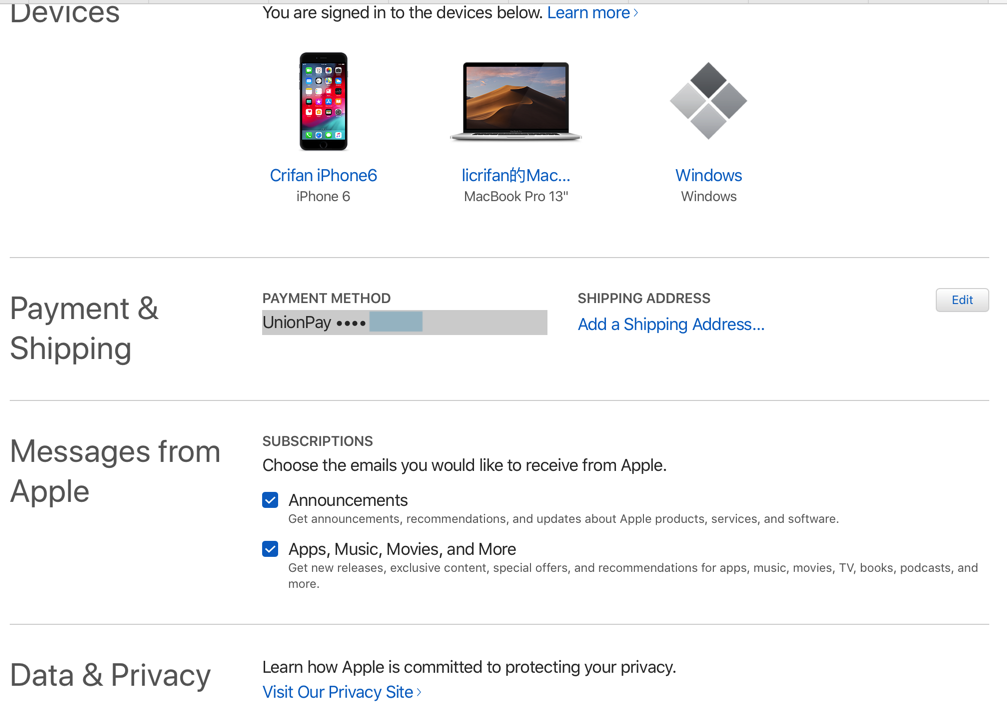The image size is (1007, 719).
Task: Uncheck the Apps, Music, Movies, and More checkbox
Action: (270, 549)
